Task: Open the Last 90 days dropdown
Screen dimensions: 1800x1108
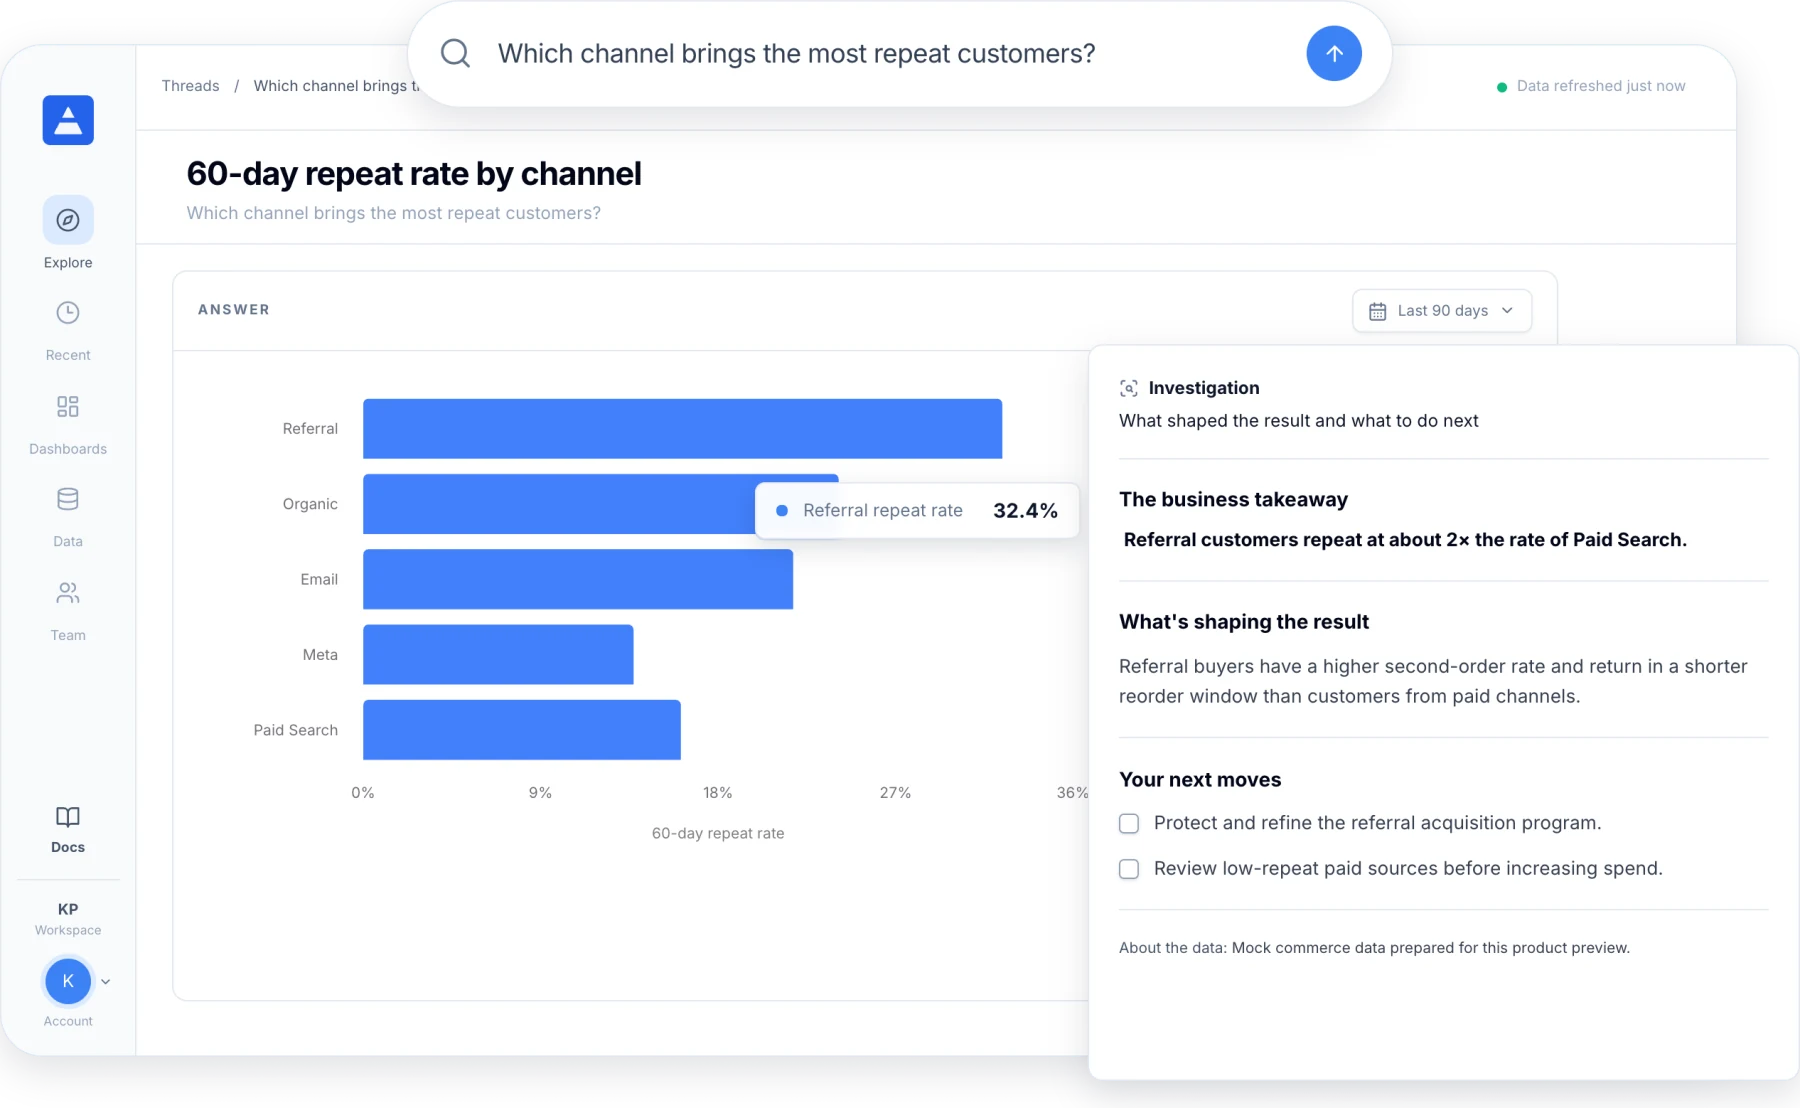Action: [x=1442, y=311]
